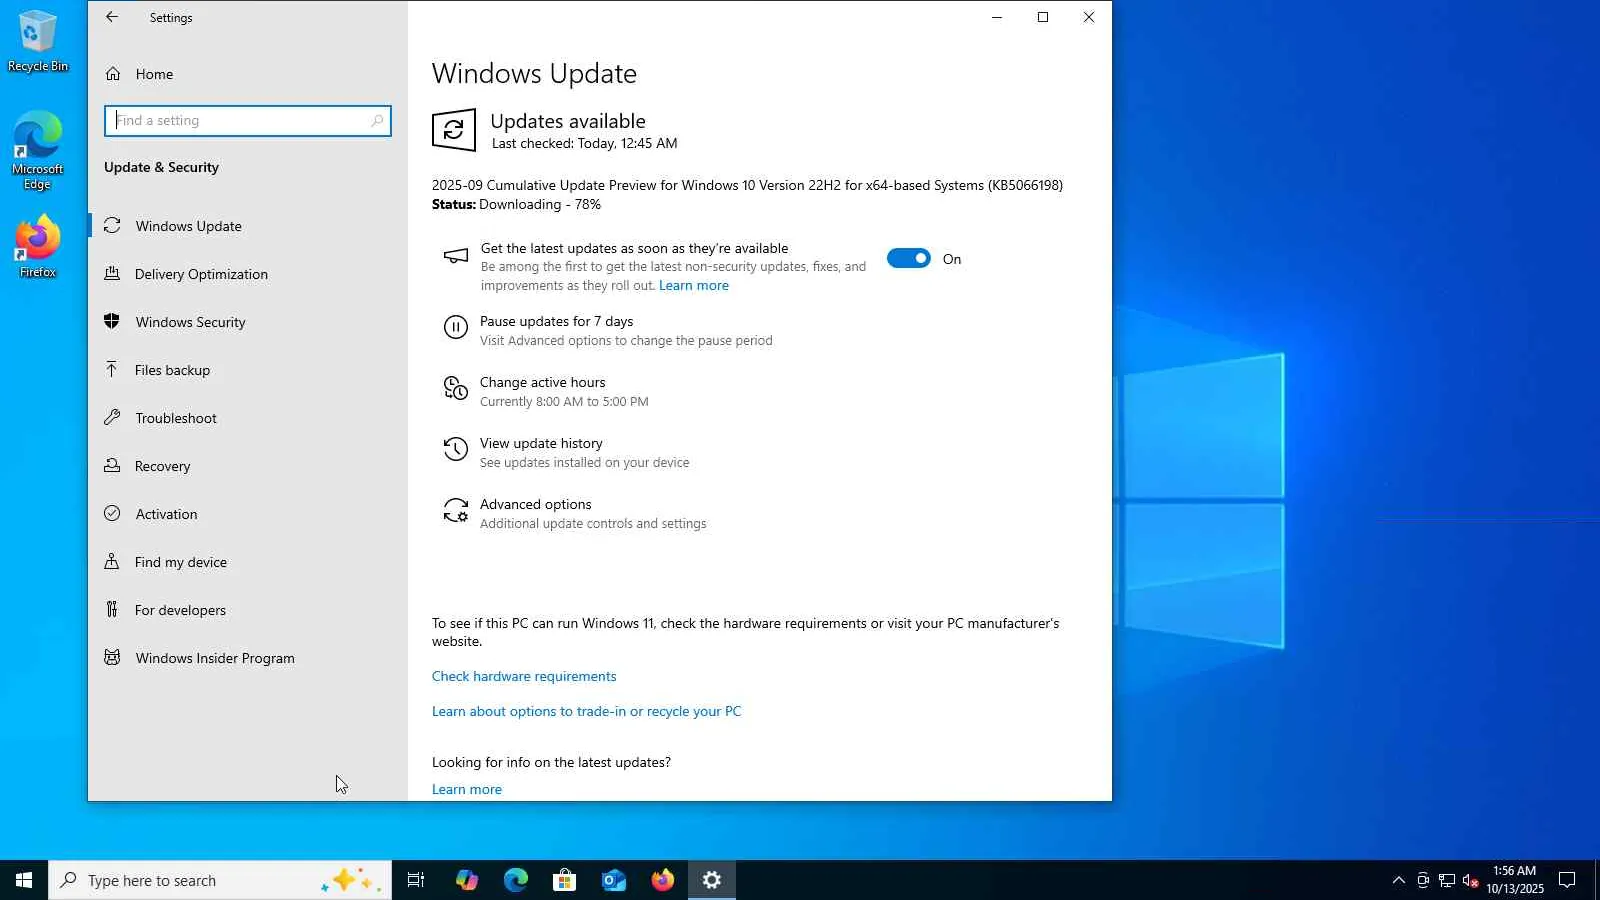Click the 'Update & Security' section title

click(161, 168)
